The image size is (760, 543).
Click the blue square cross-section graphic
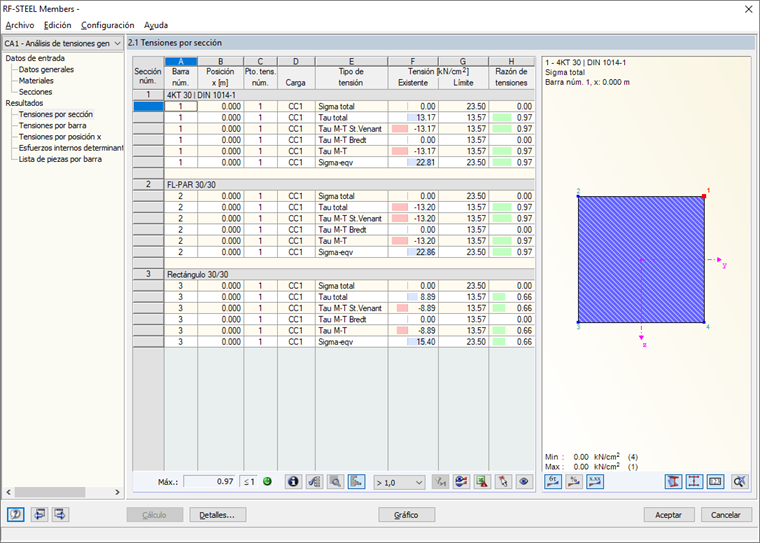(x=641, y=259)
